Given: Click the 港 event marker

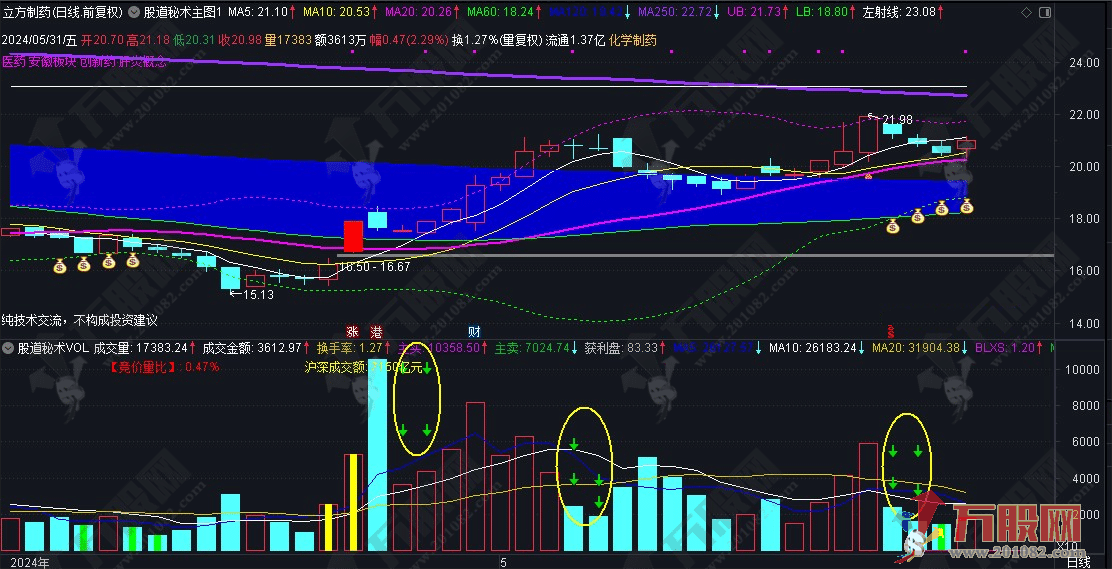Looking at the screenshot, I should 375,331.
